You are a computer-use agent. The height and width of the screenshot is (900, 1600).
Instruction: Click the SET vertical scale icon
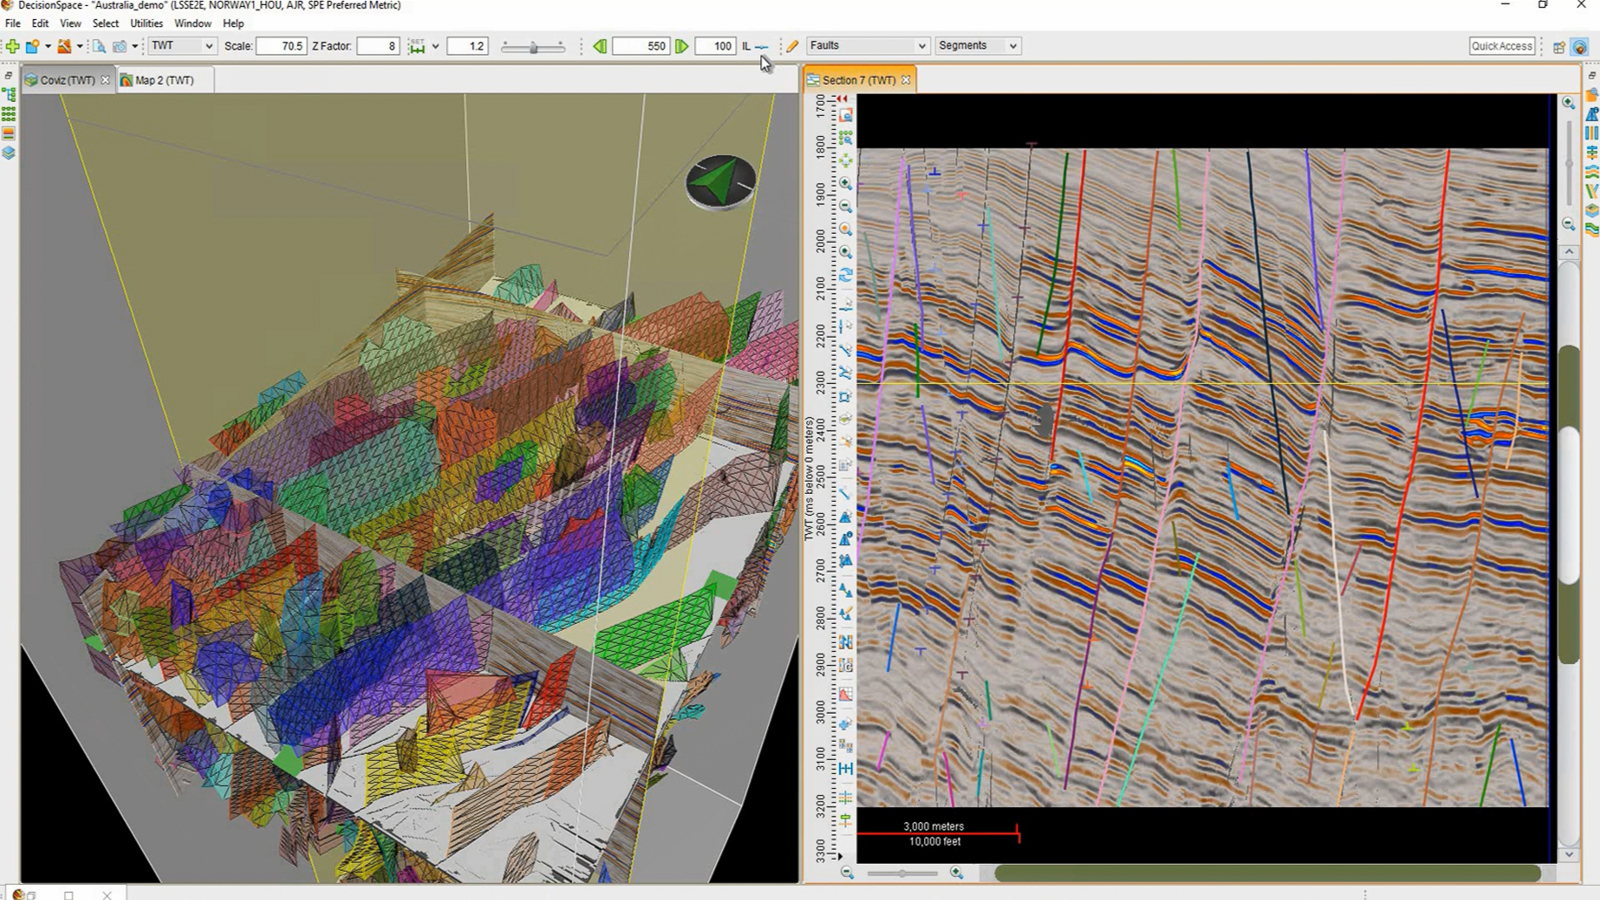[x=417, y=46]
